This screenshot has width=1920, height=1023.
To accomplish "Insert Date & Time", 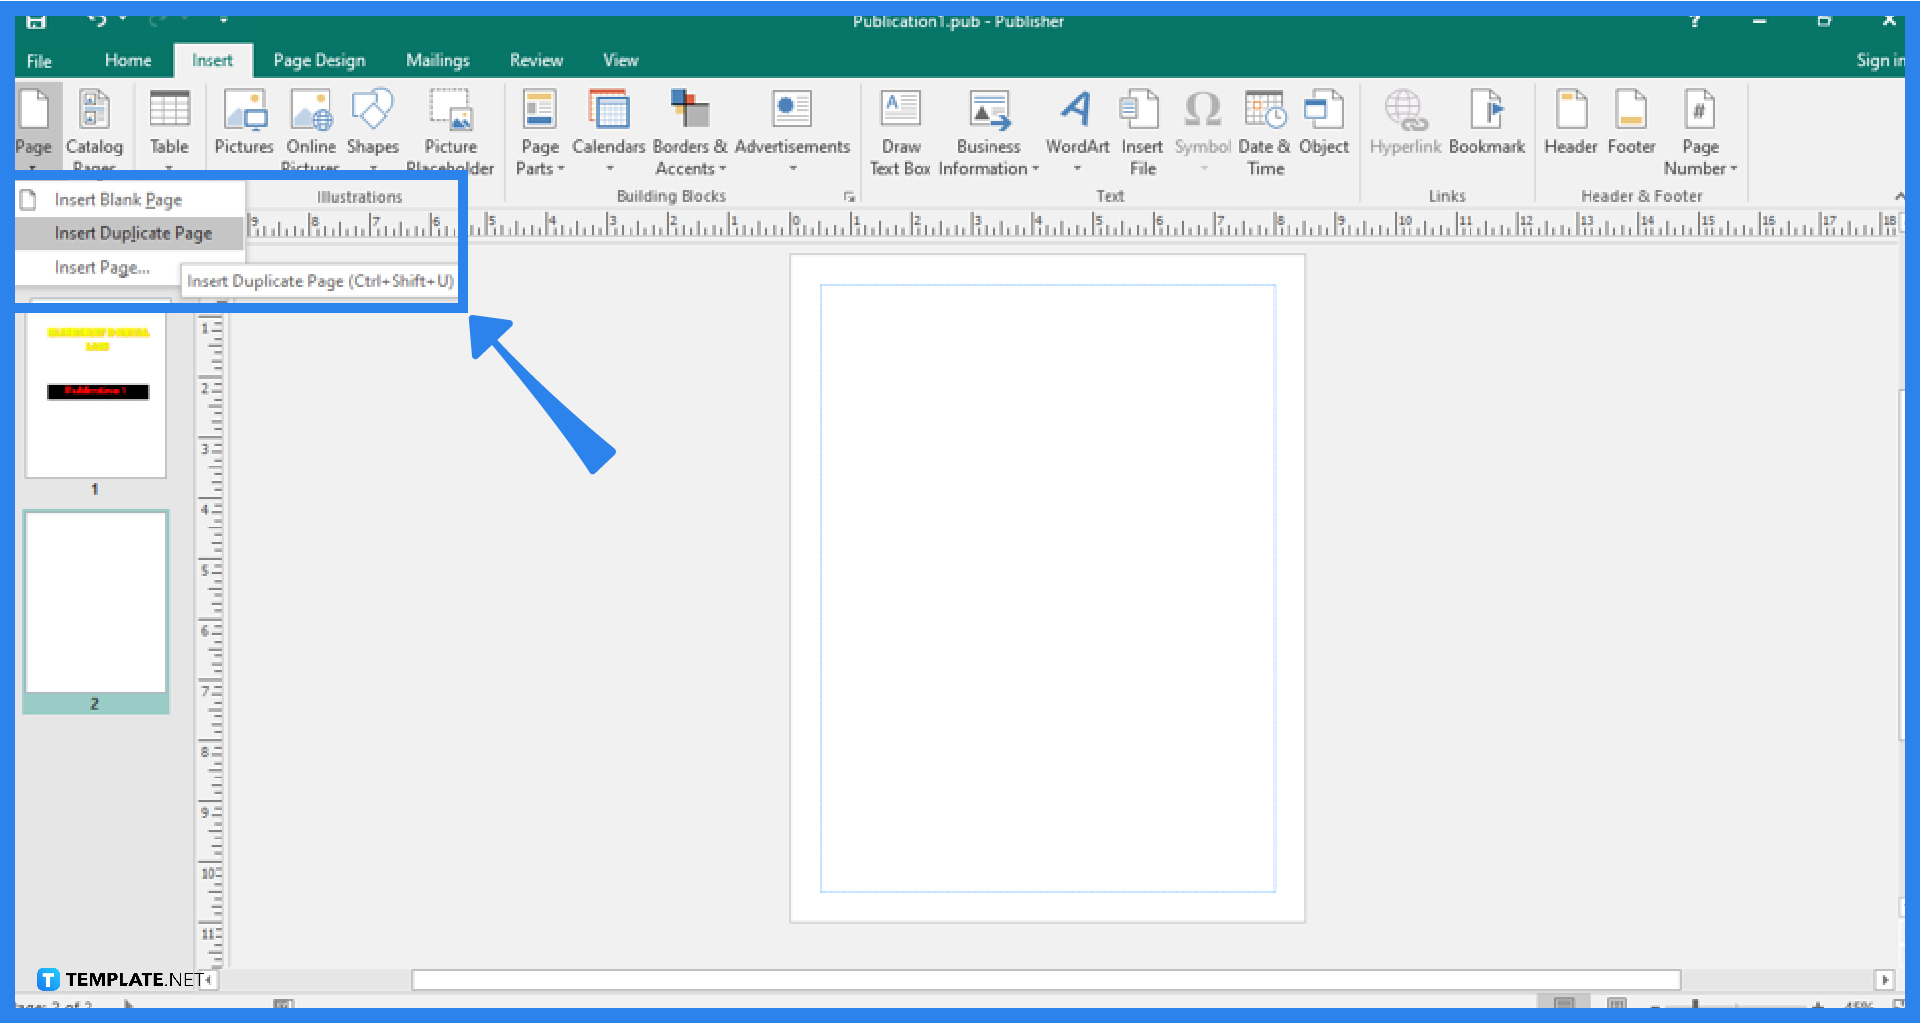I will tap(1264, 131).
